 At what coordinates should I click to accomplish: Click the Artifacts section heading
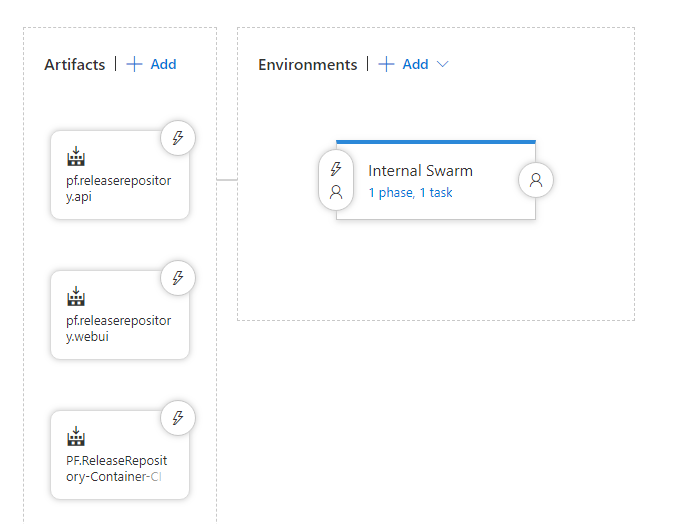[x=74, y=64]
